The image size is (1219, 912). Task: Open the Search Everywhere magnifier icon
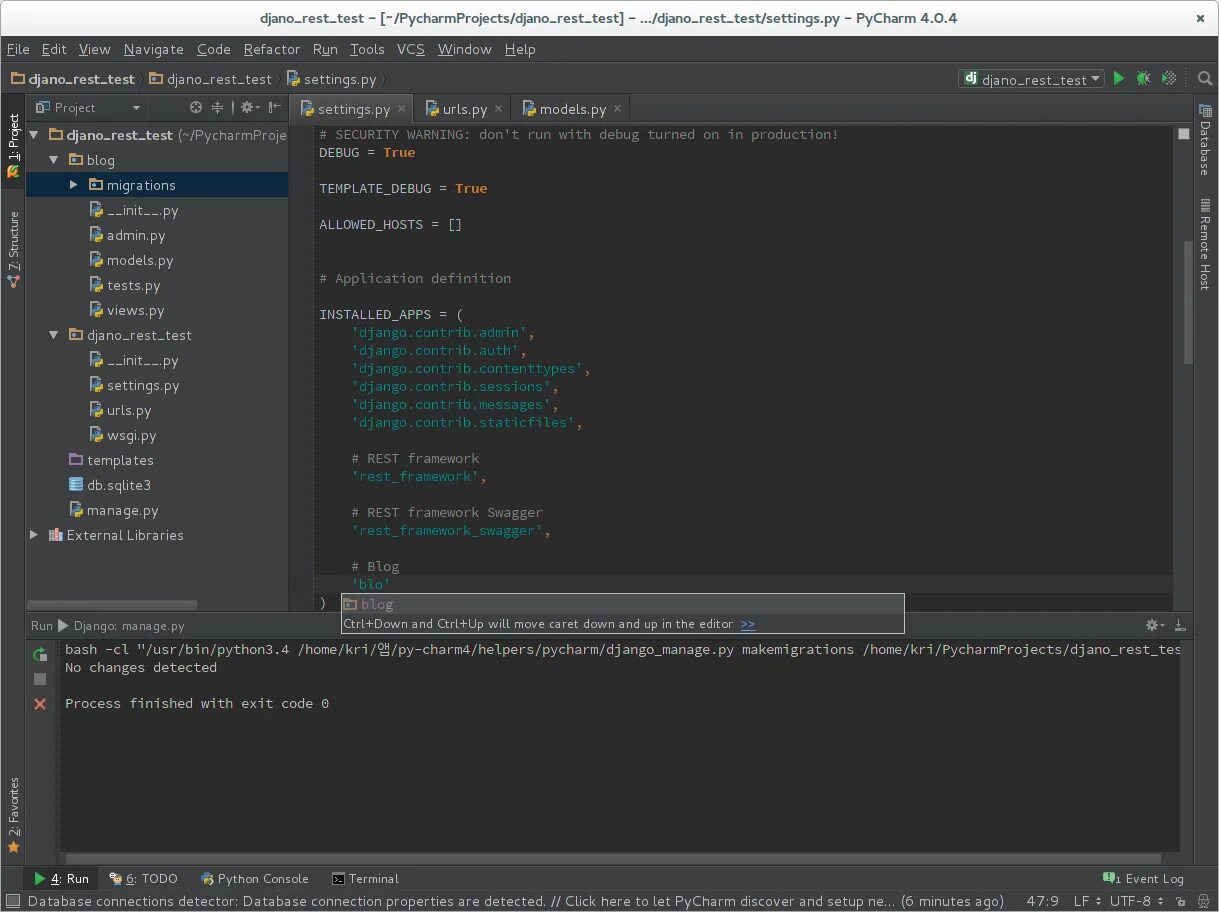(x=1205, y=78)
